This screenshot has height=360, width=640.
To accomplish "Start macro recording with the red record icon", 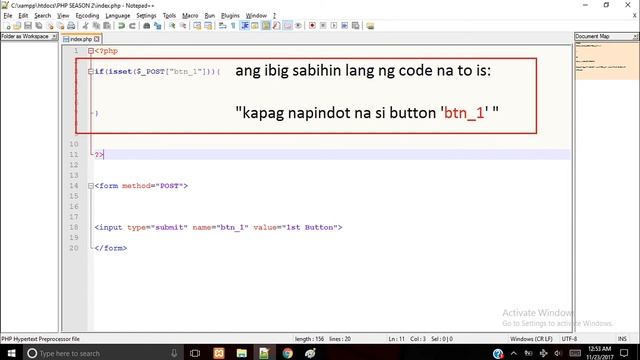I will 312,26.
